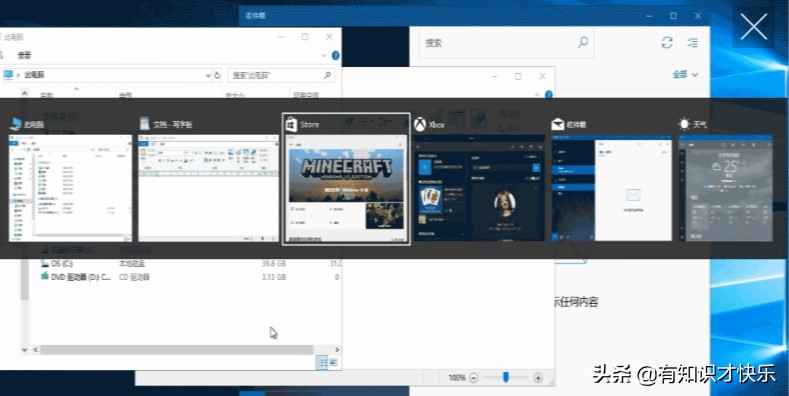Switch to large icons view in File Explorer
Image resolution: width=789 pixels, height=396 pixels.
[333, 362]
